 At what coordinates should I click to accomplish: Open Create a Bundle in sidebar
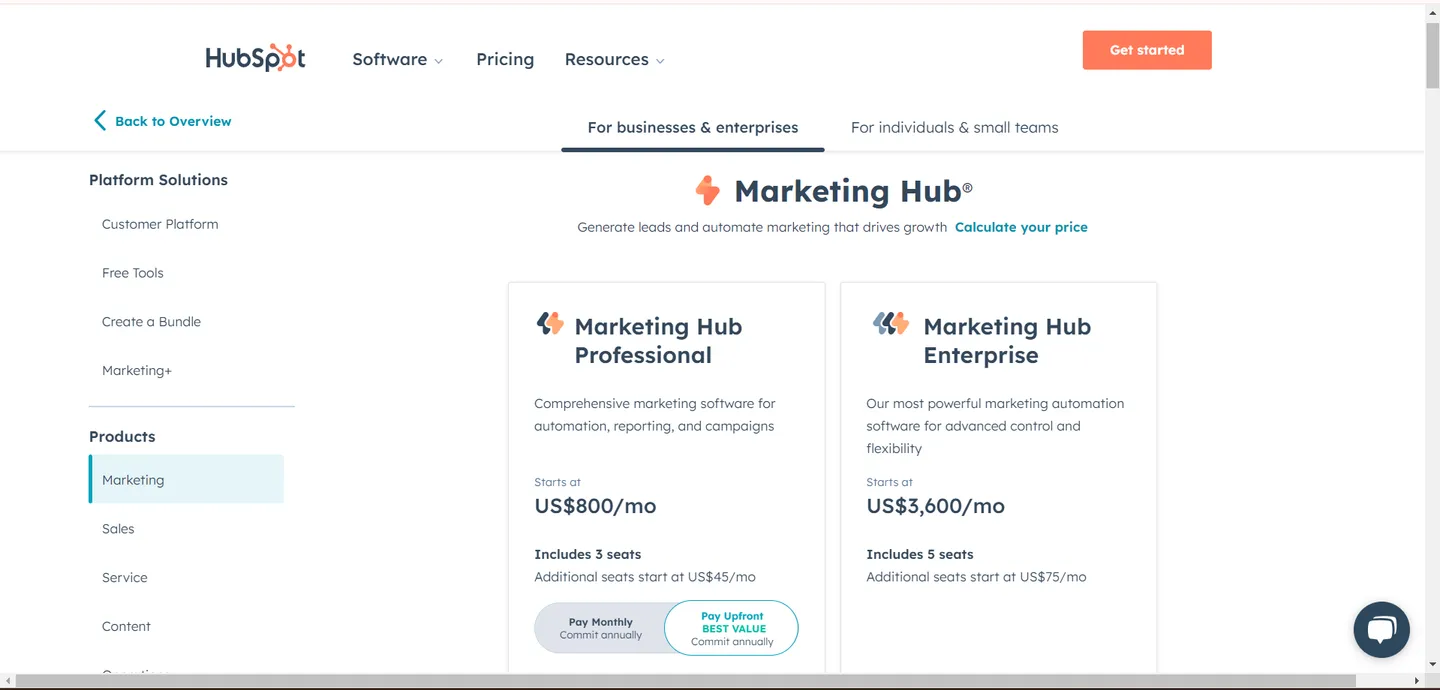(x=151, y=322)
